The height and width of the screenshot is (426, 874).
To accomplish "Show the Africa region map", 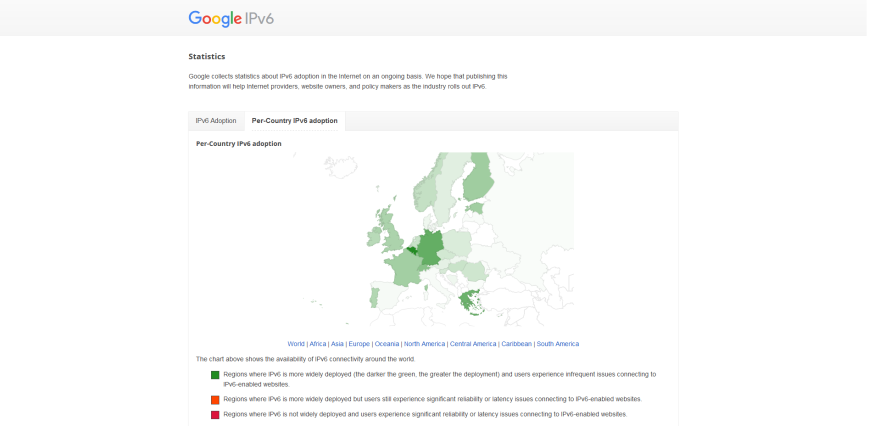I will coord(318,344).
